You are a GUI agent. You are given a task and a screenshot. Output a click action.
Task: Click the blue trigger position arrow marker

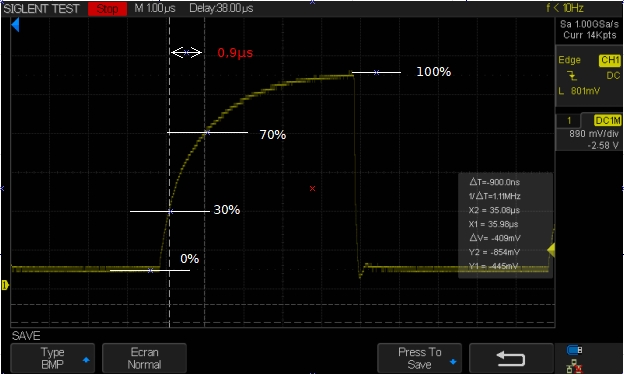click(x=15, y=25)
